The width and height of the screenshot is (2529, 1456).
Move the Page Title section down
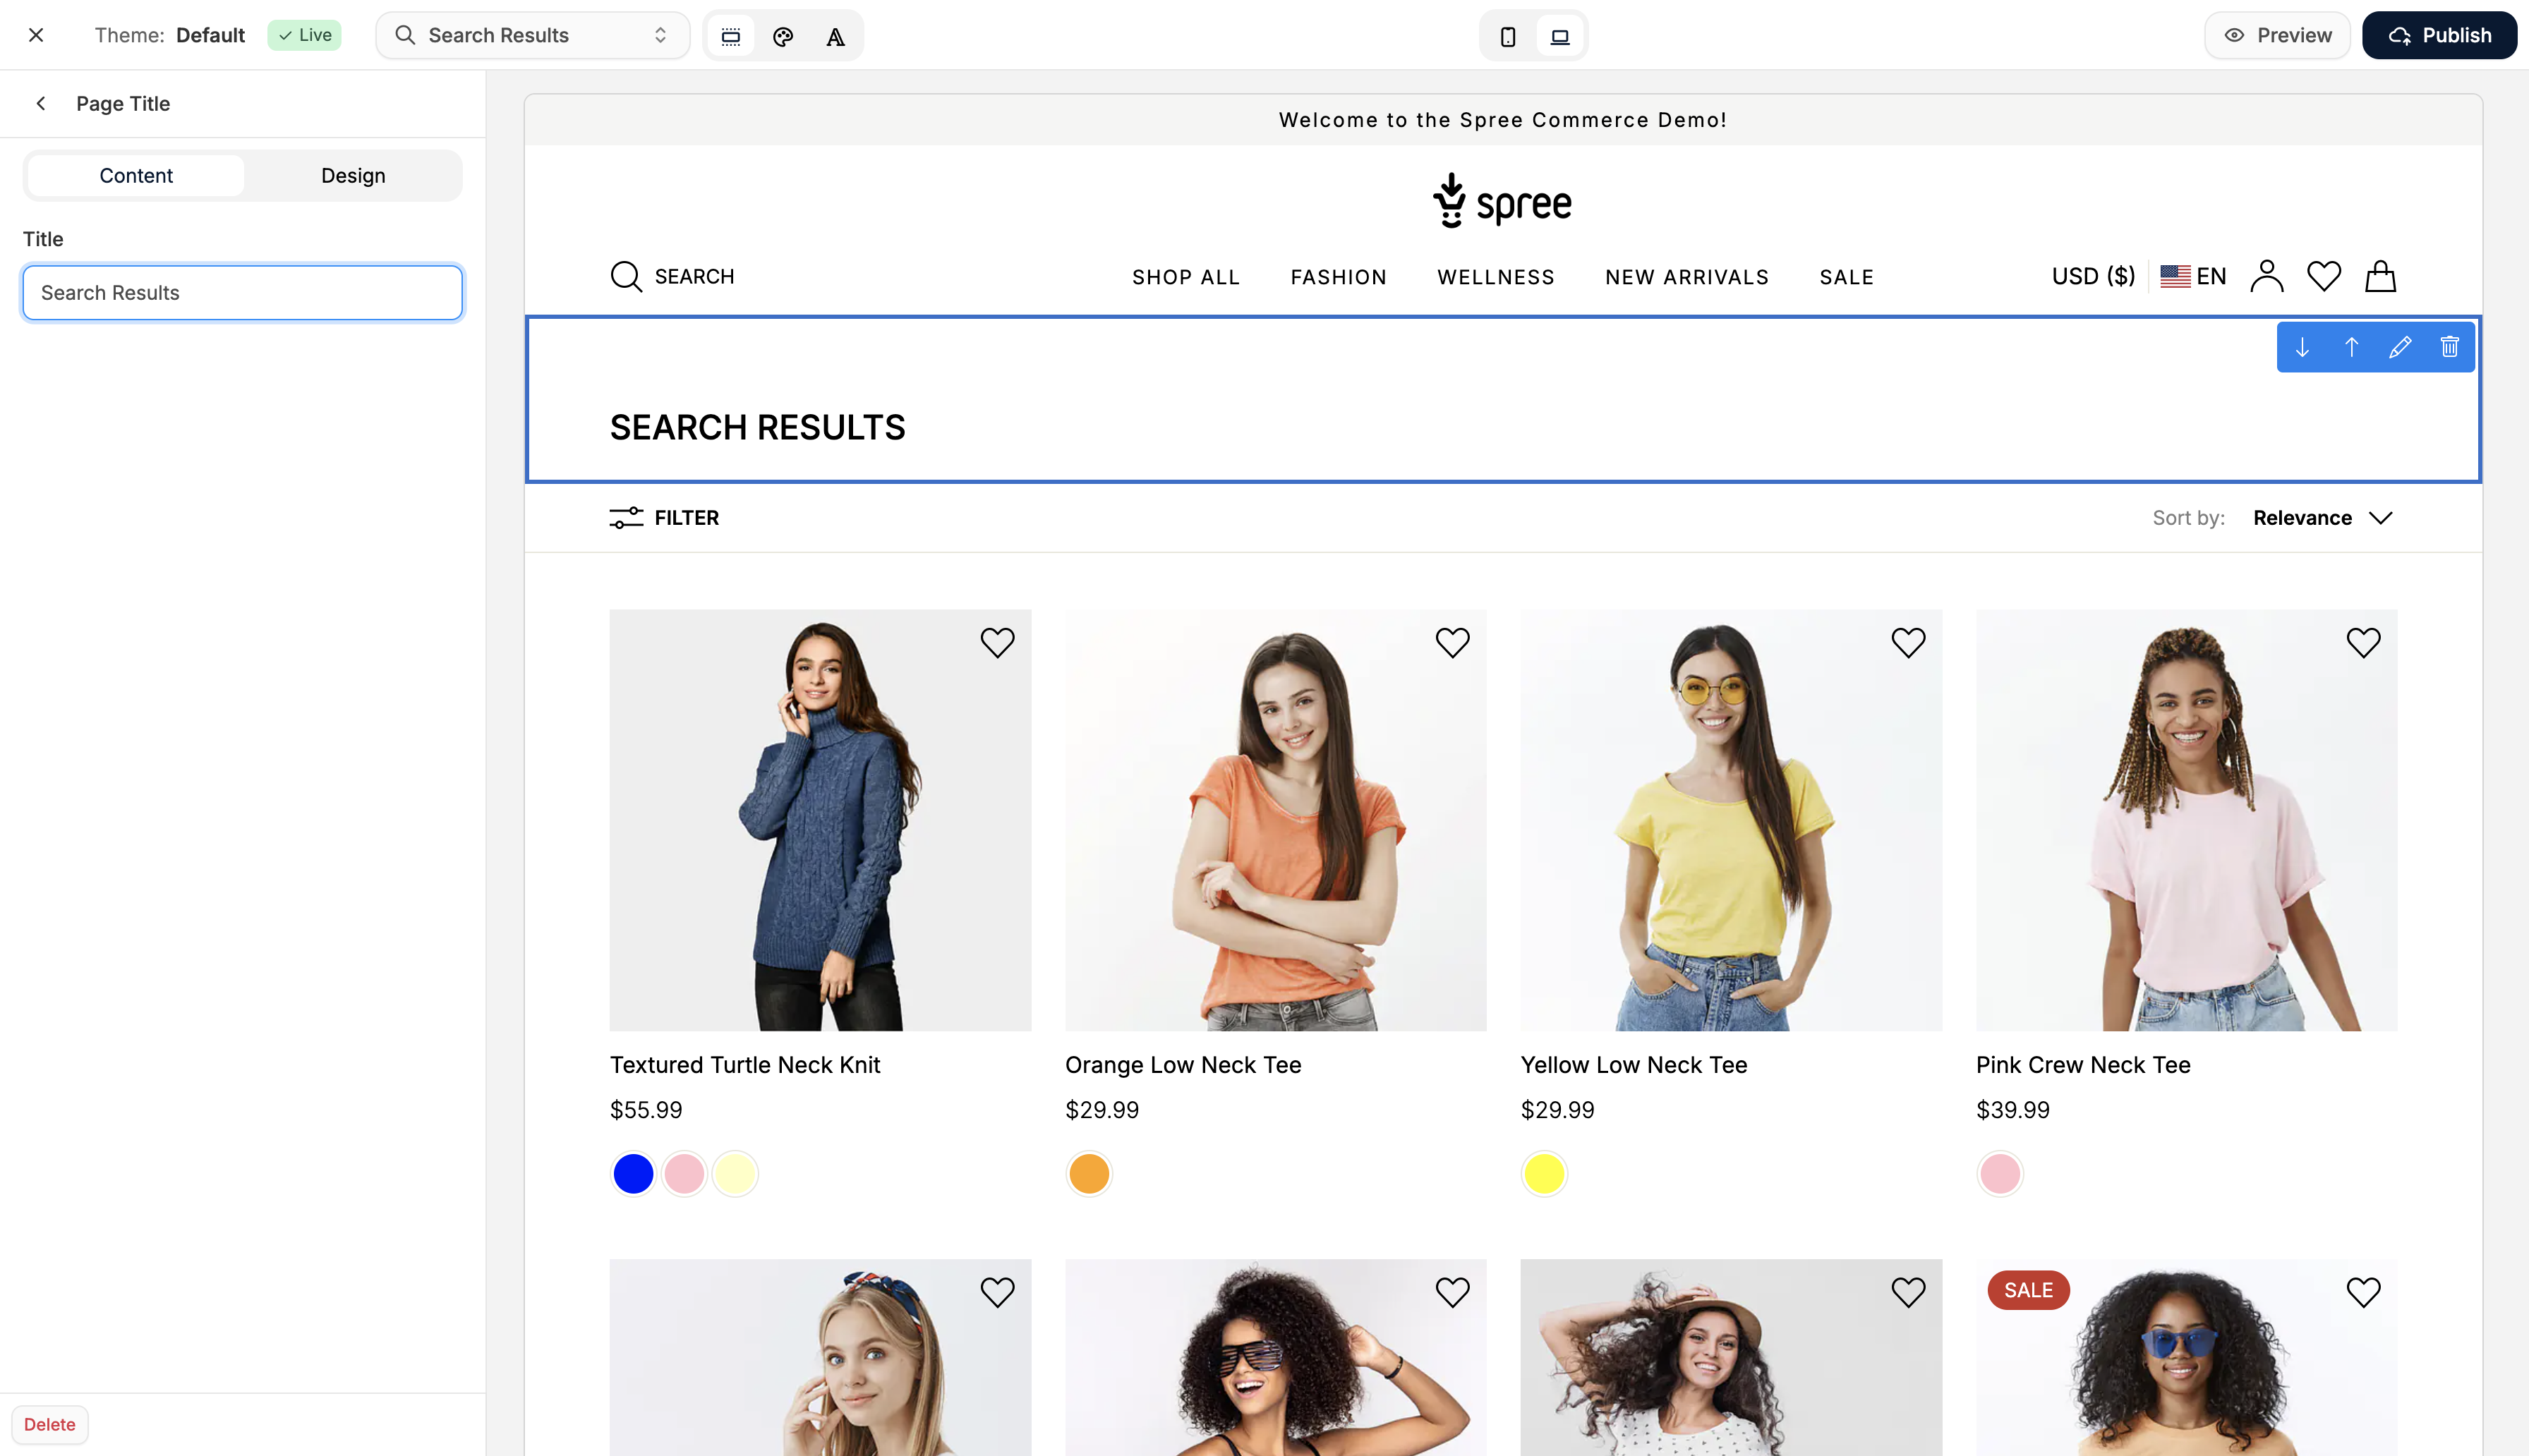2302,347
